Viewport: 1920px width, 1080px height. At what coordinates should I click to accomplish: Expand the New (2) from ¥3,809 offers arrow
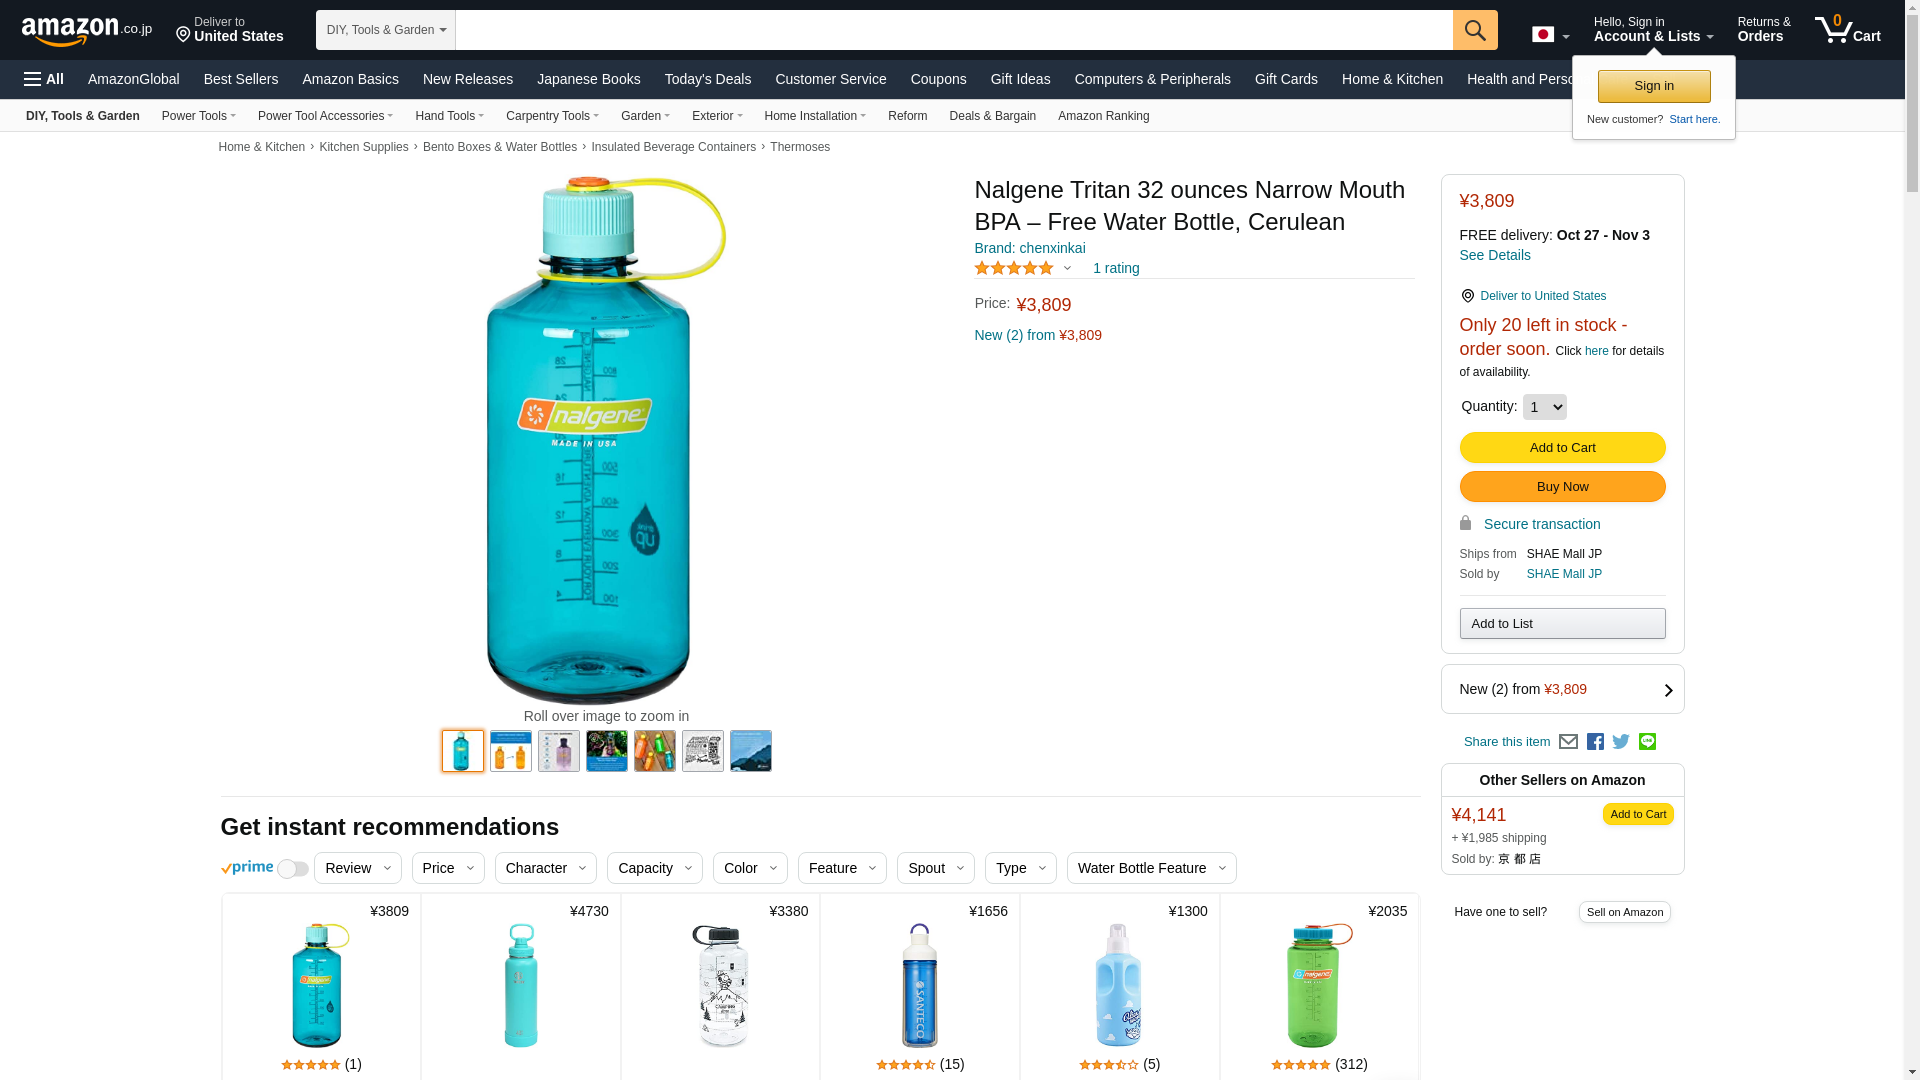click(x=1668, y=690)
